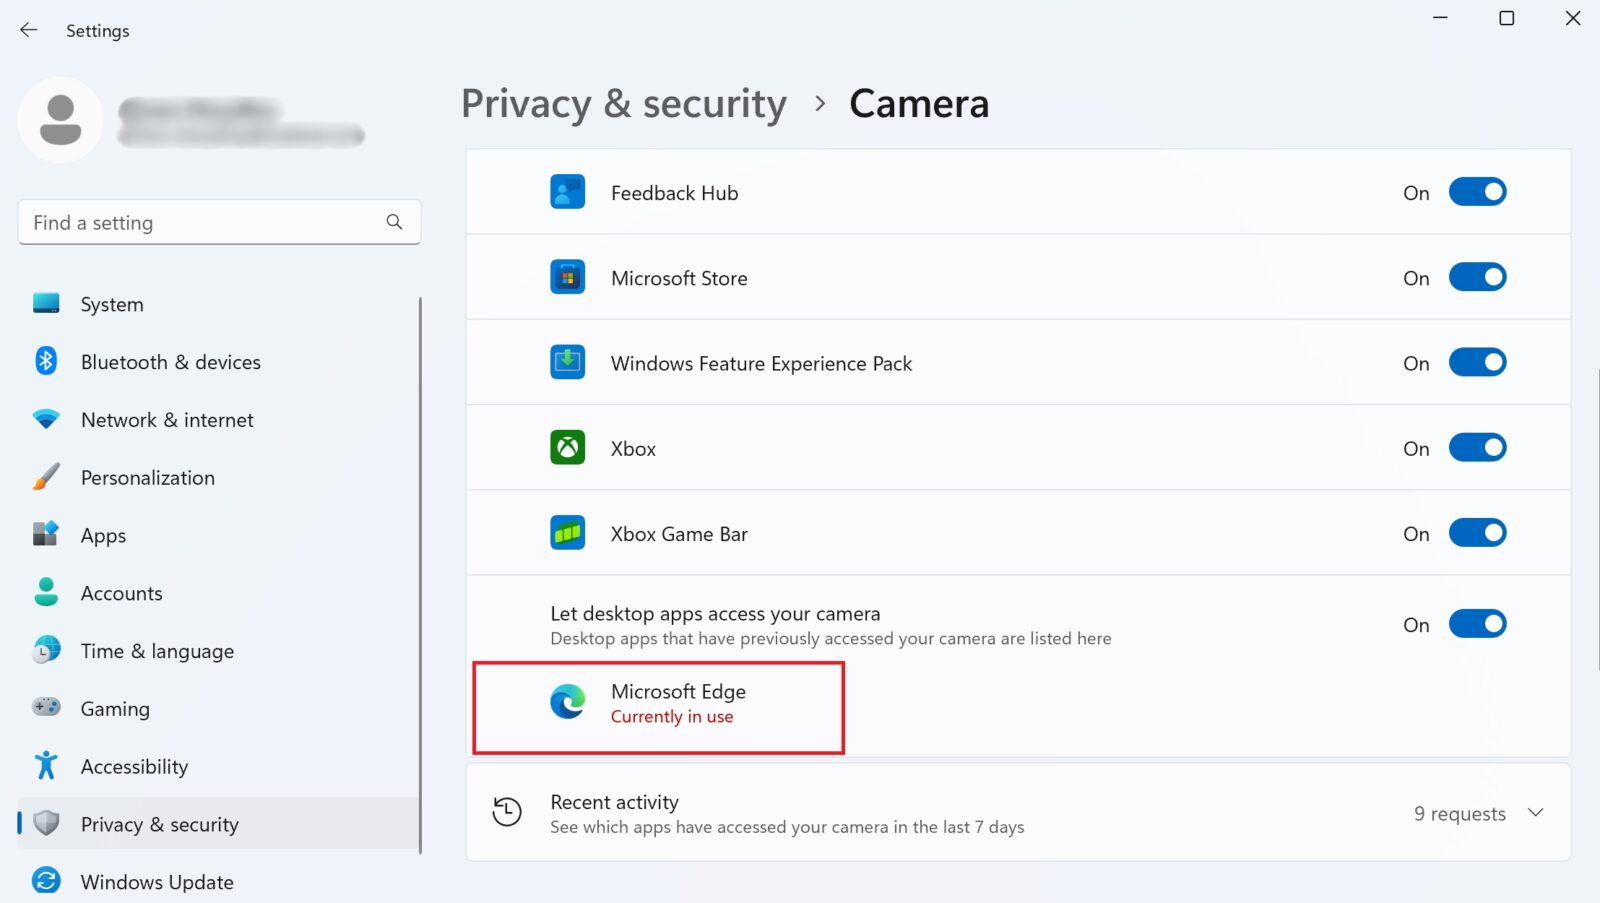Click the Xbox Game Bar icon

568,533
